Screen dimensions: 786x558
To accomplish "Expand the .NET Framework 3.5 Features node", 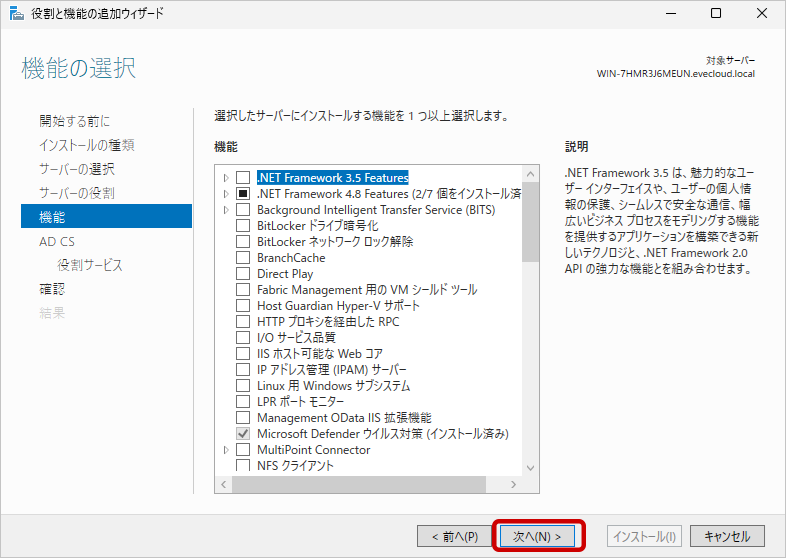I will coord(226,178).
